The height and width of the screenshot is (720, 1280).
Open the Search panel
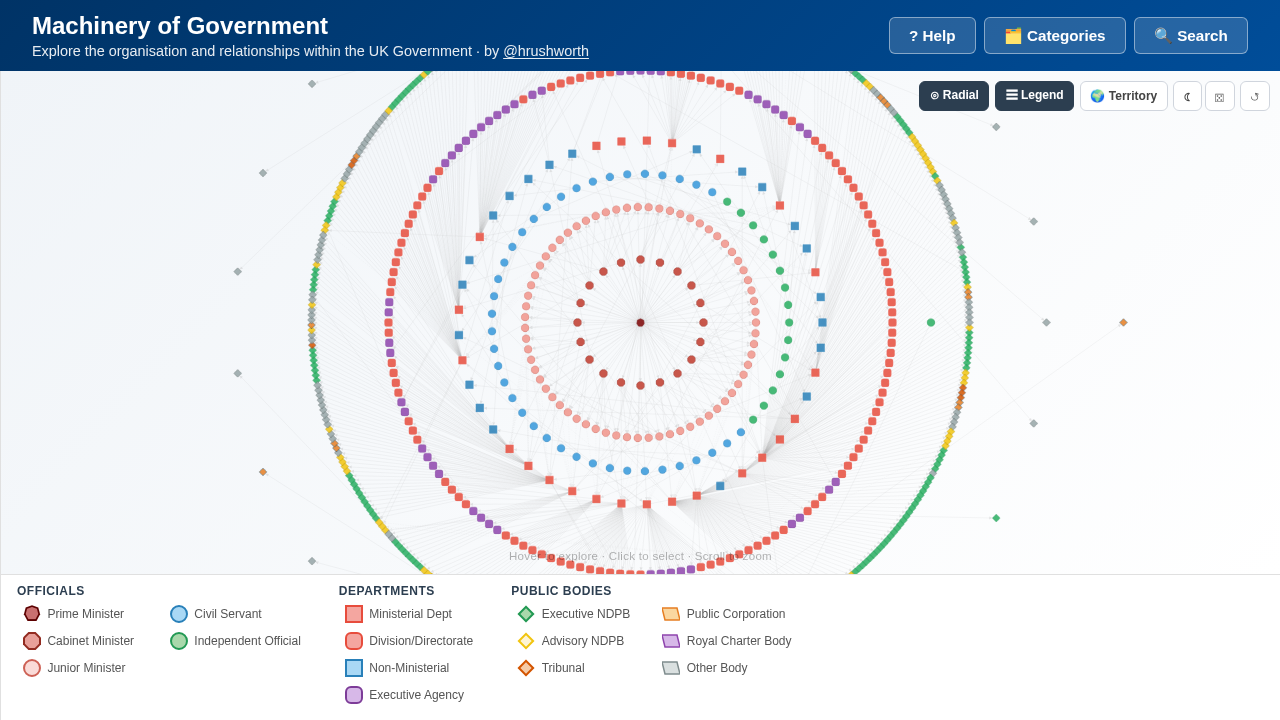pyautogui.click(x=1191, y=36)
